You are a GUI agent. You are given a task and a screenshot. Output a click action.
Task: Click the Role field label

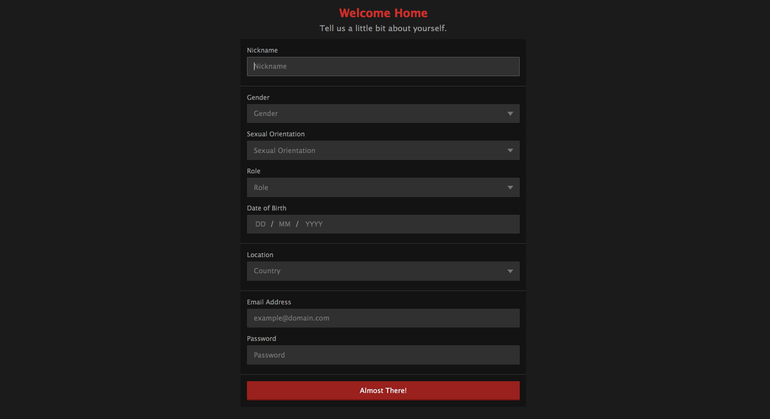(253, 171)
